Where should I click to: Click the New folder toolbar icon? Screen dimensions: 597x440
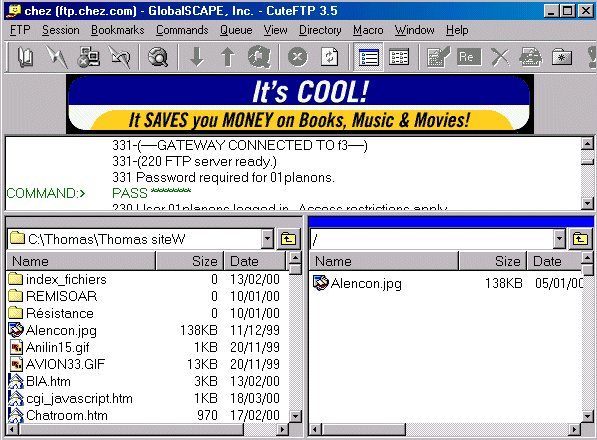click(562, 57)
